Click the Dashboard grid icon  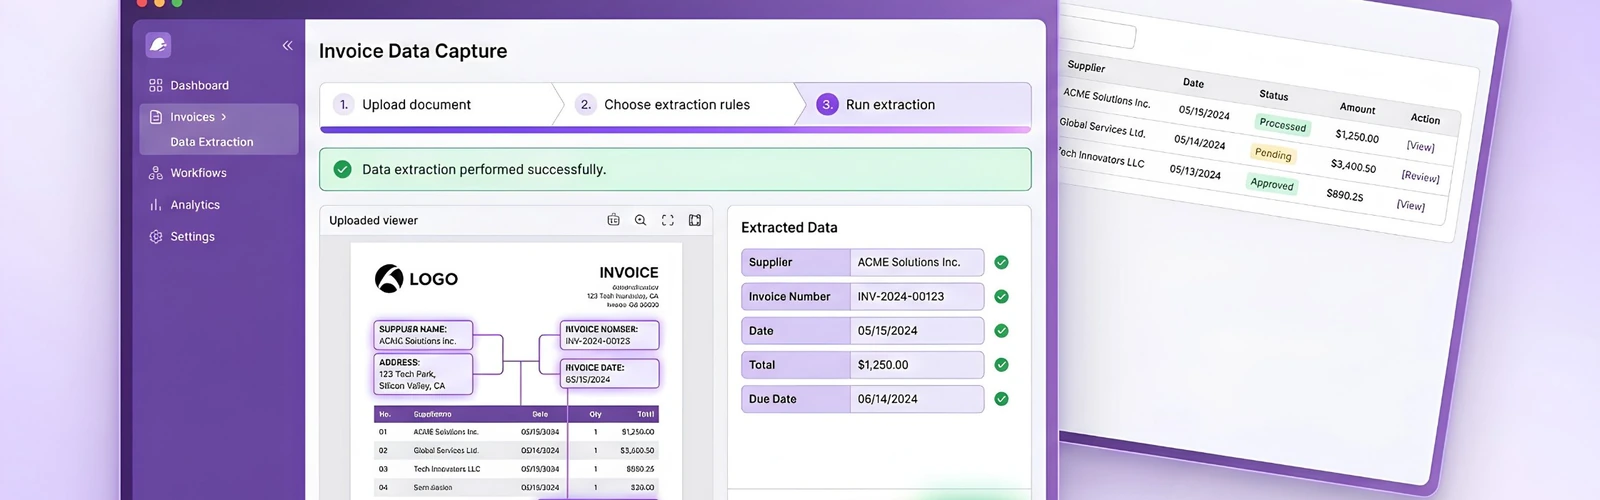click(x=156, y=85)
